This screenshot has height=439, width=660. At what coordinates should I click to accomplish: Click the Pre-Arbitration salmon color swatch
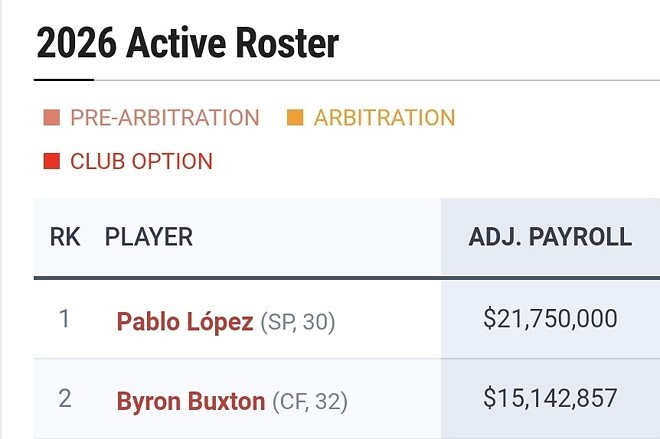click(51, 118)
